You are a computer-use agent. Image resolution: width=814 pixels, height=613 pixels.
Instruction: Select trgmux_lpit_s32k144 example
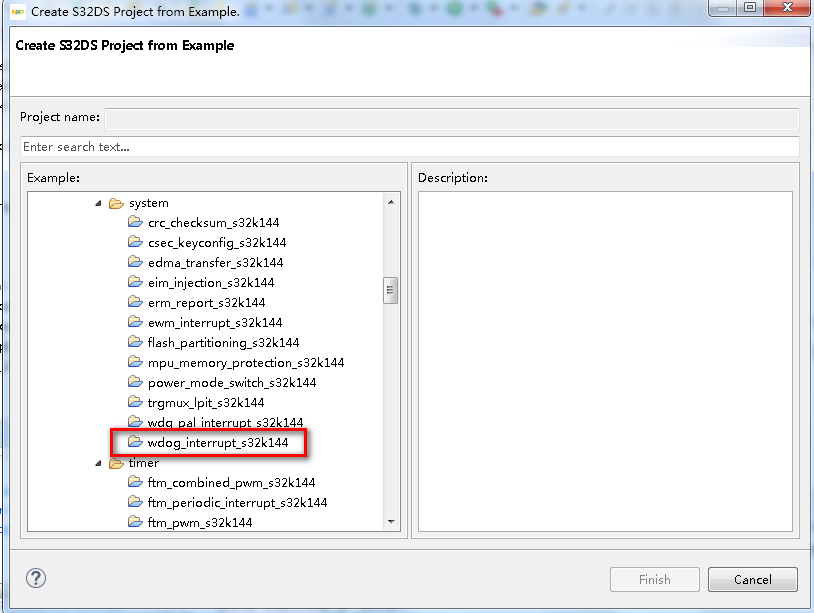click(x=206, y=403)
